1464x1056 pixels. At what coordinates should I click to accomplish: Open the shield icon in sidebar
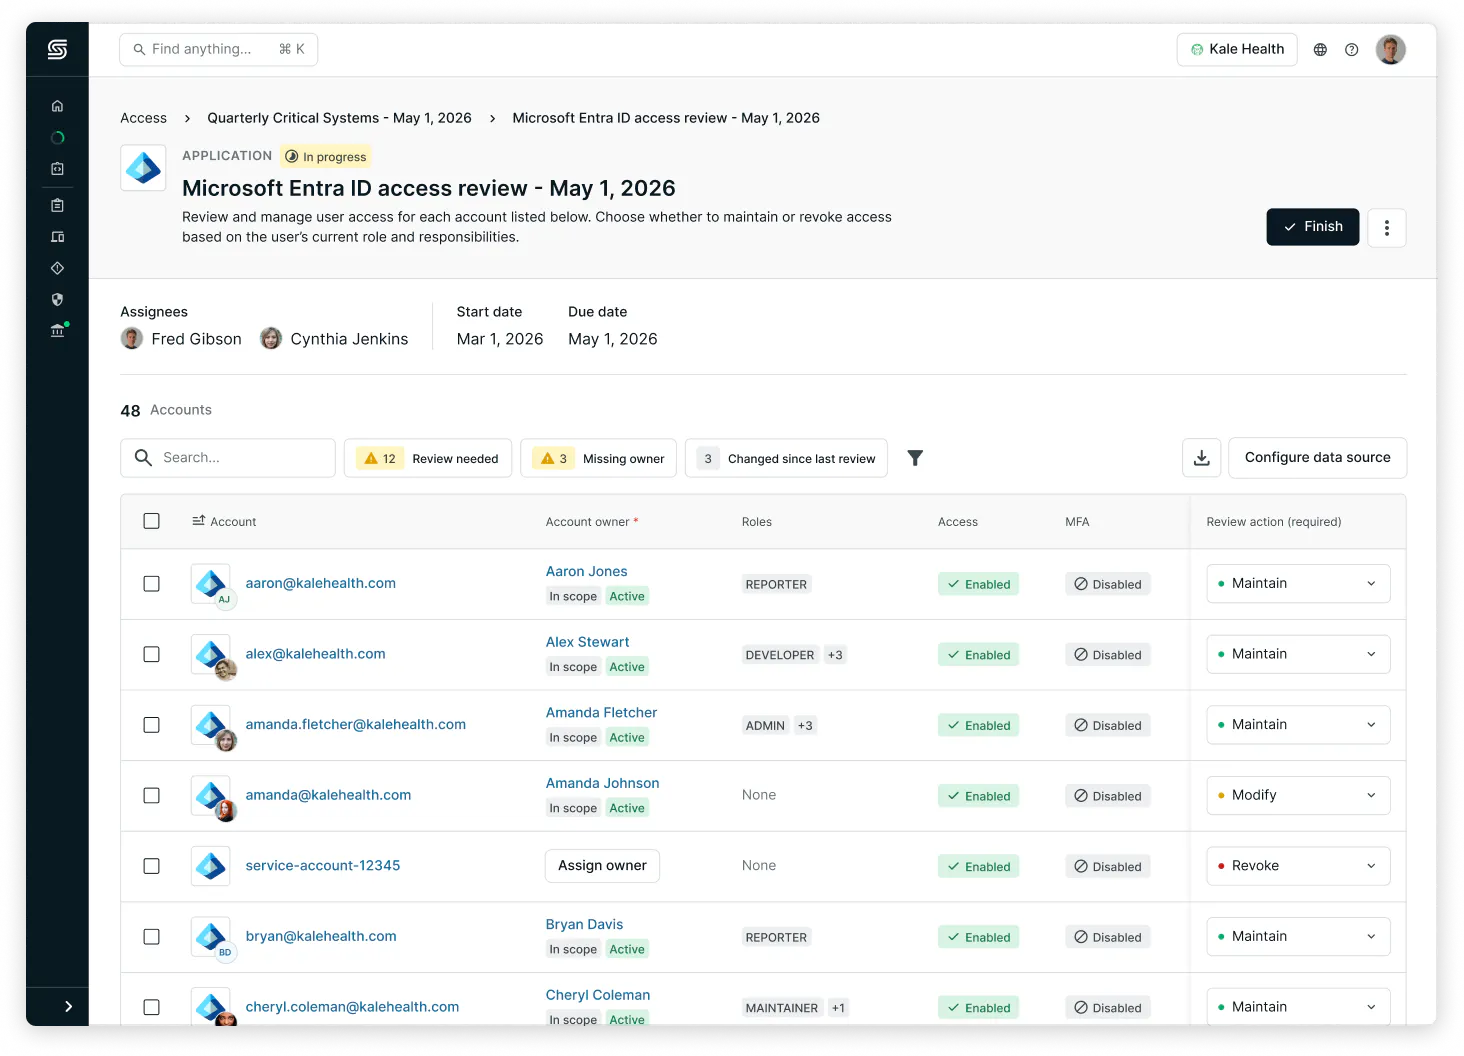(57, 299)
